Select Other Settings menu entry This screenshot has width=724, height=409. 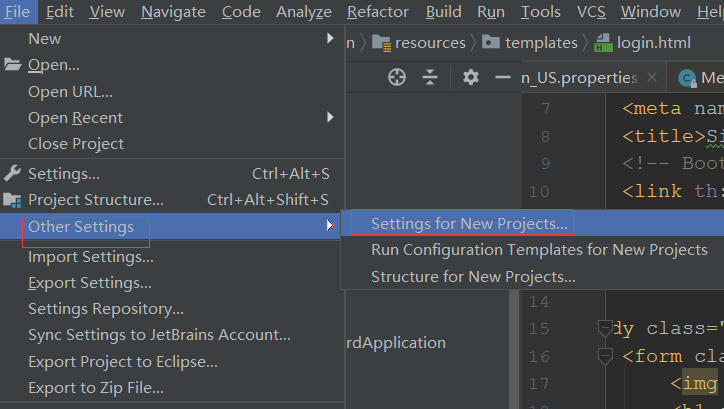coord(172,226)
